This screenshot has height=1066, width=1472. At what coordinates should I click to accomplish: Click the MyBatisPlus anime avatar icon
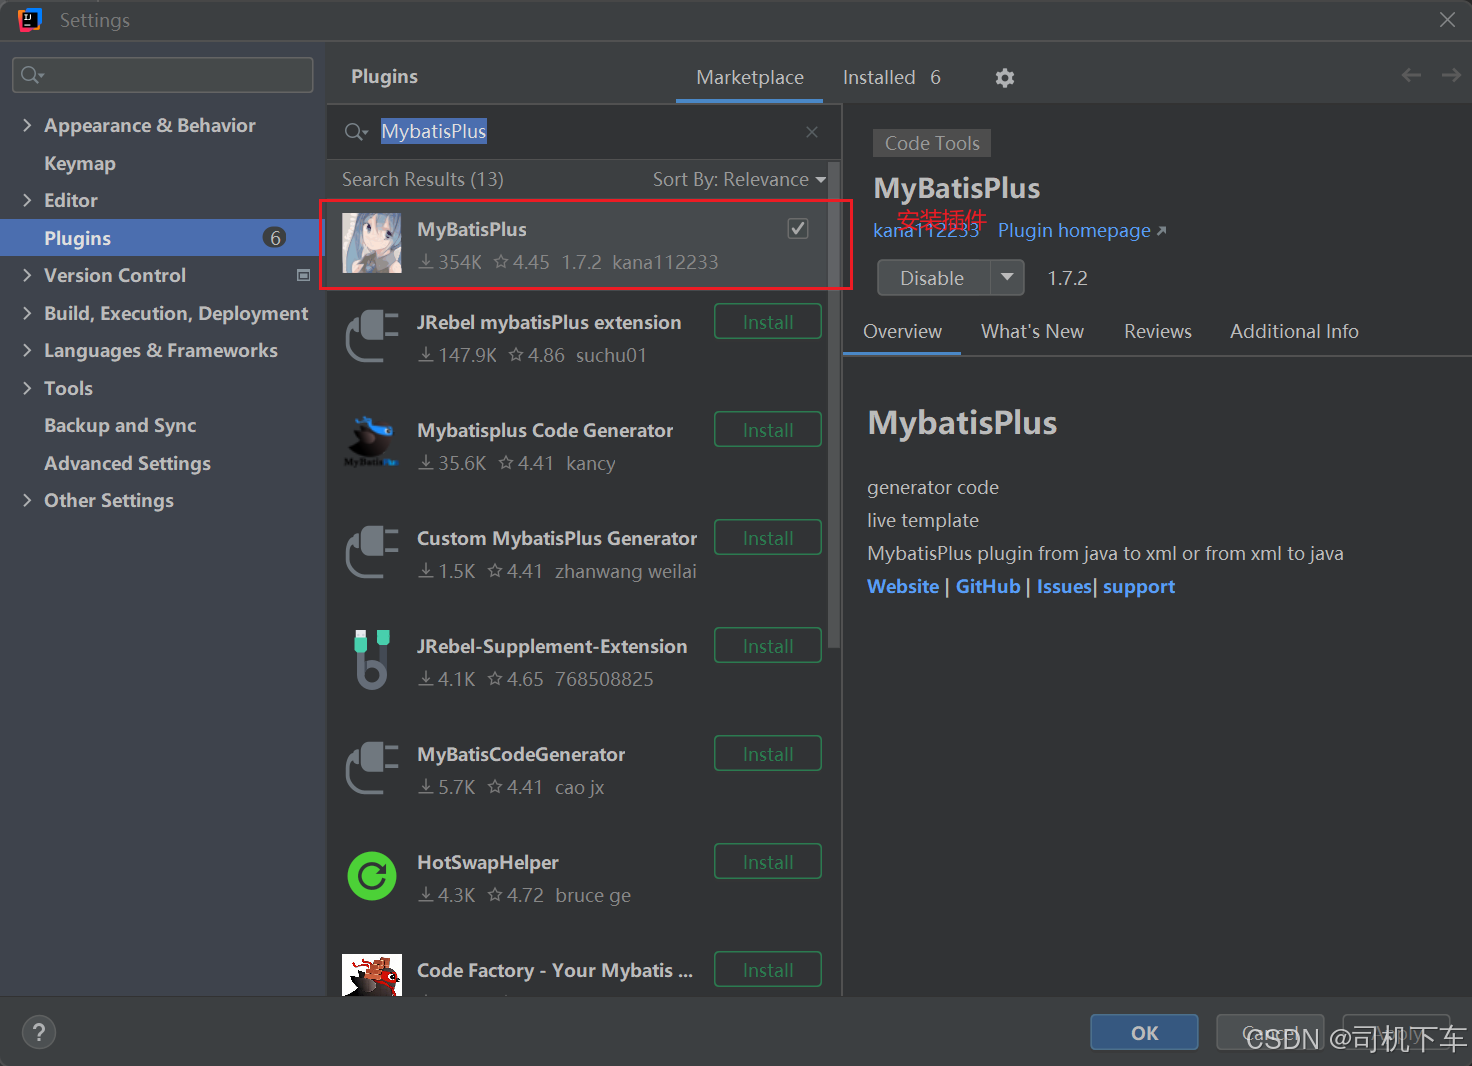(x=372, y=243)
